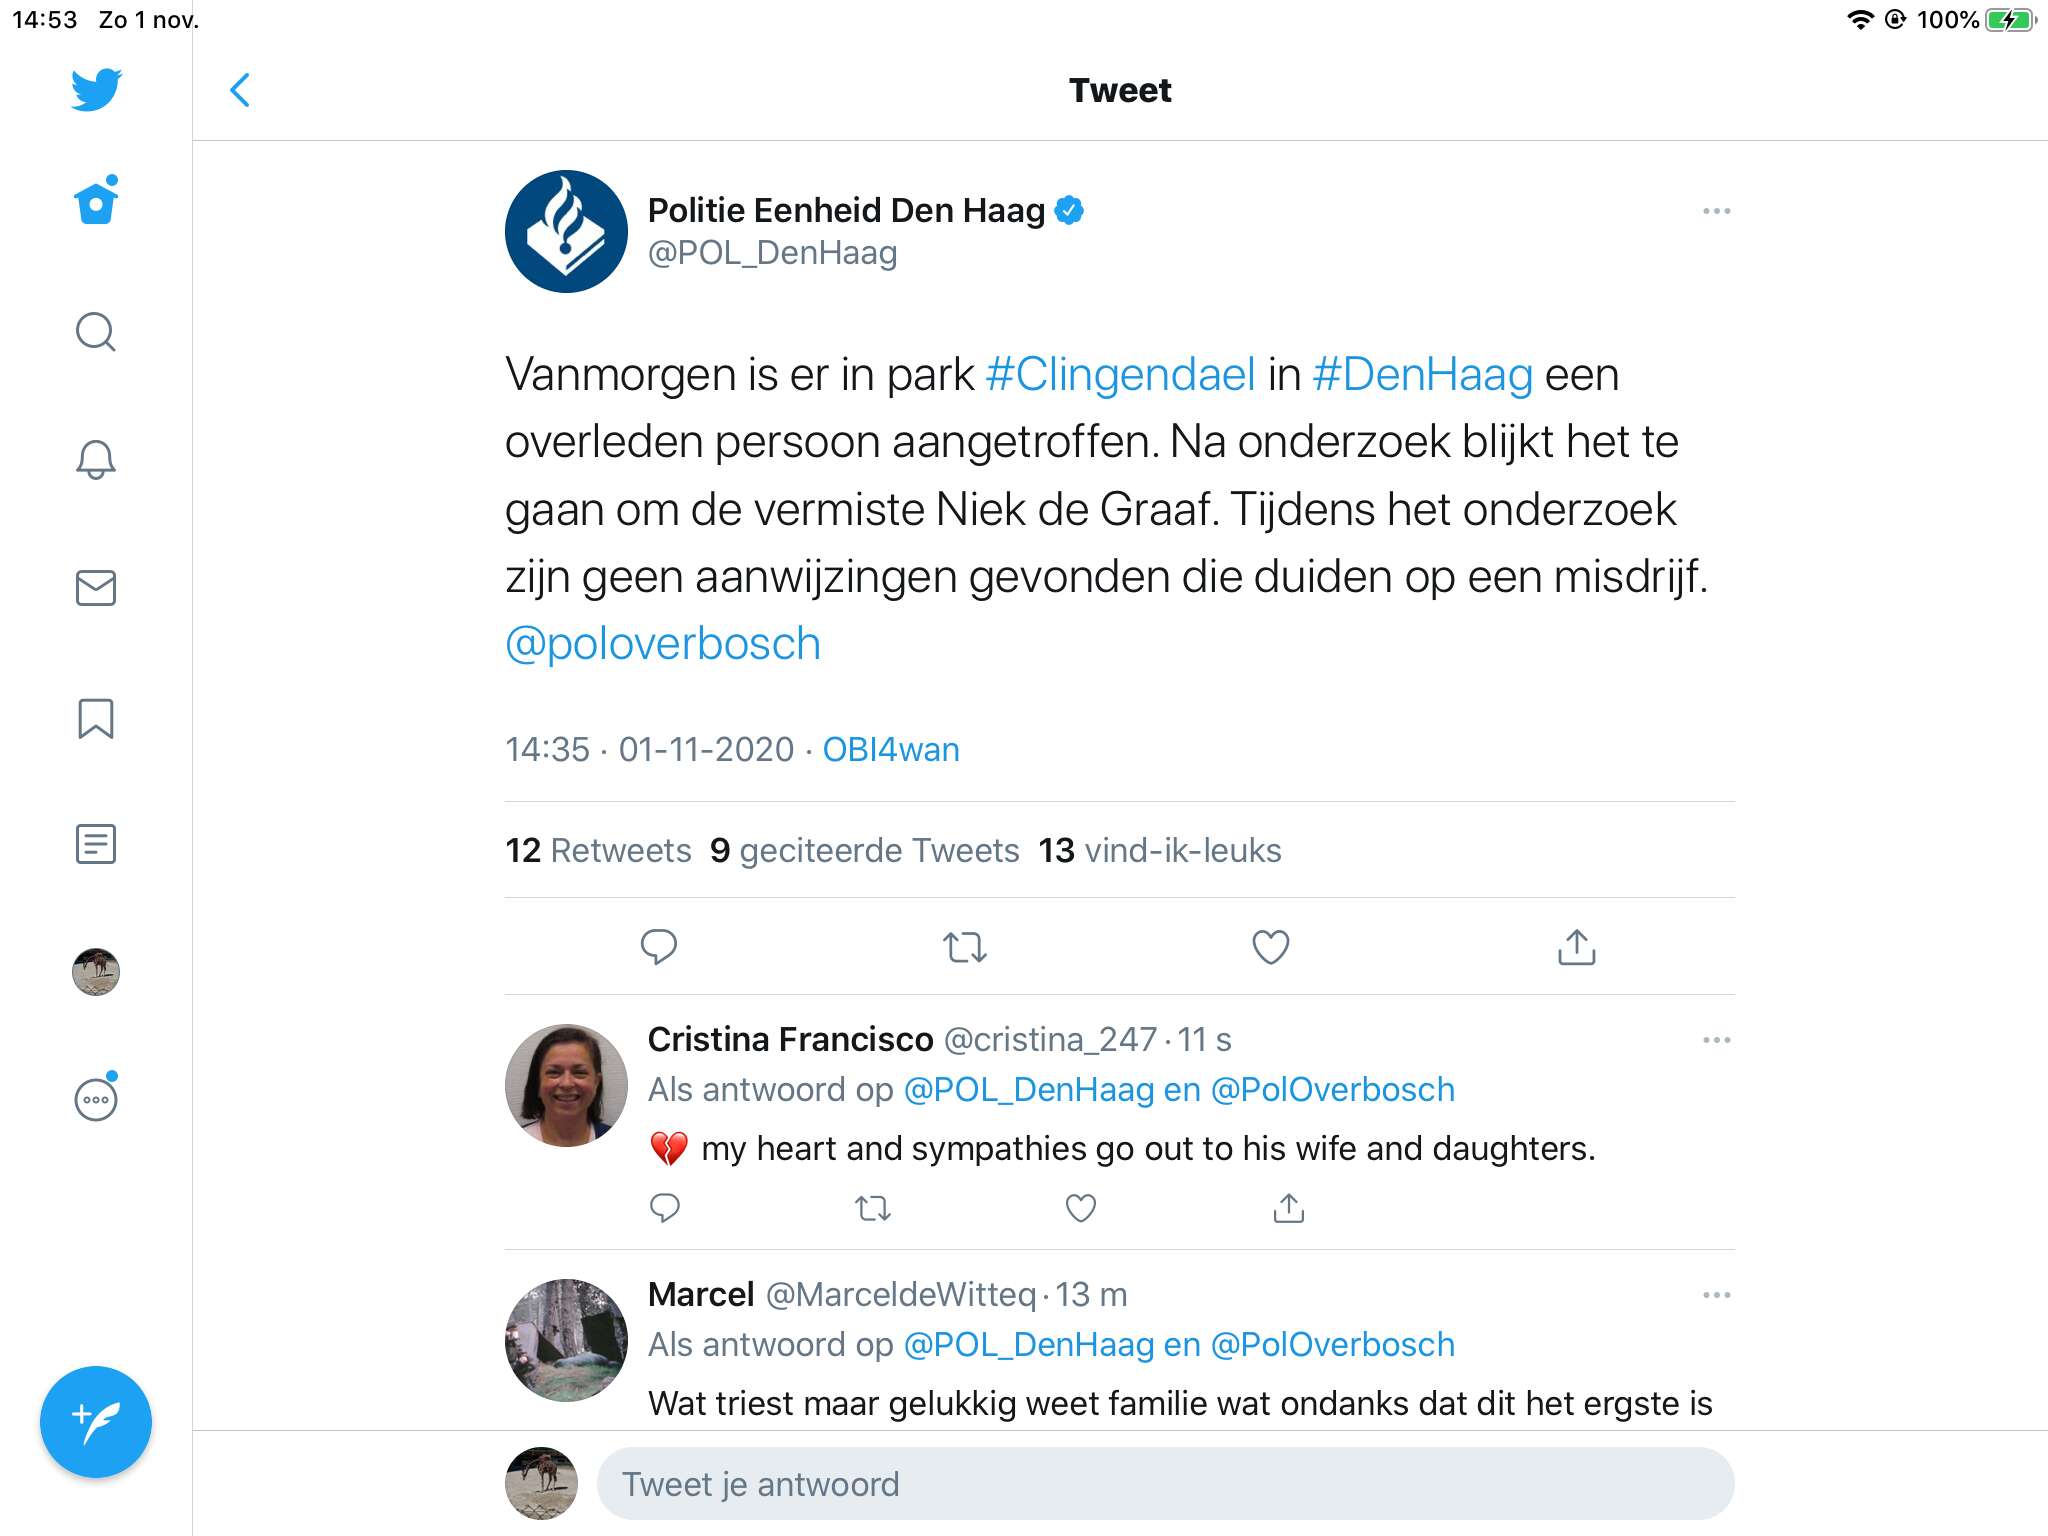
Task: Like the Politie Den Haag tweet
Action: pos(1270,946)
